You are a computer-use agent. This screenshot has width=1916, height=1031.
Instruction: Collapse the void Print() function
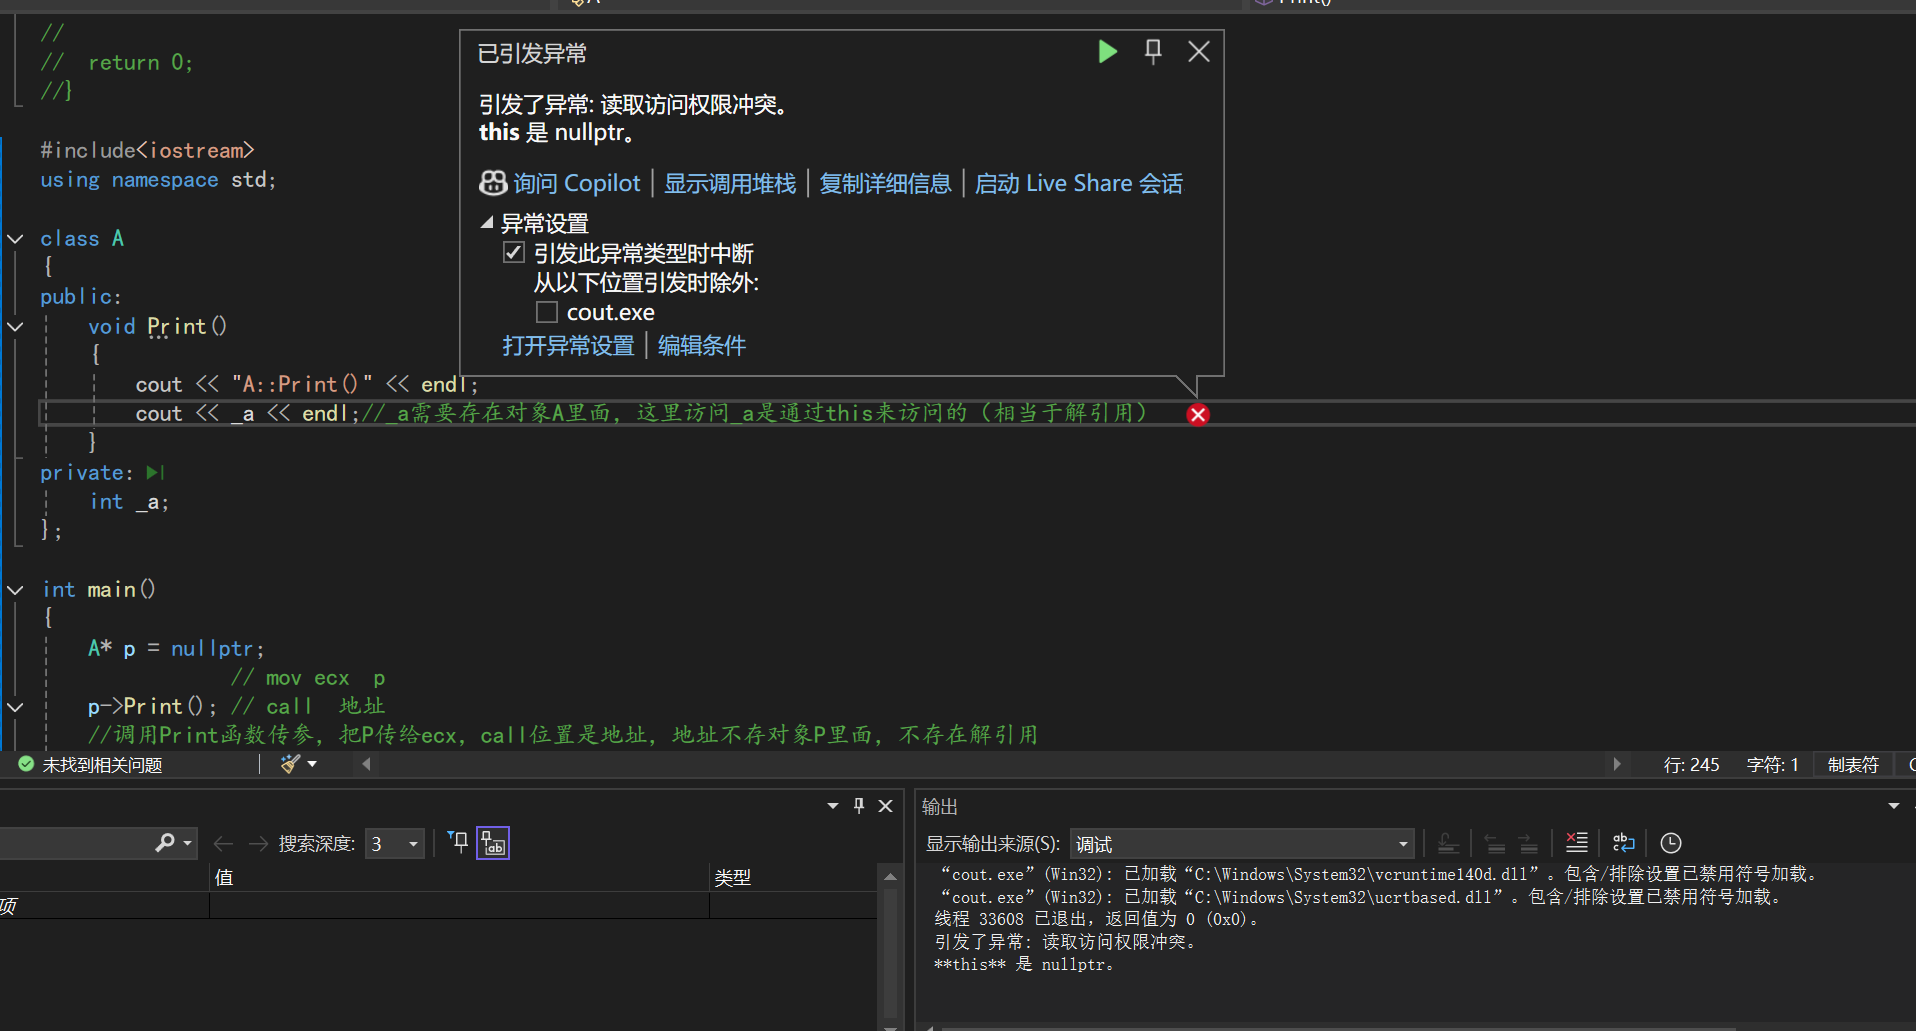click(x=15, y=327)
